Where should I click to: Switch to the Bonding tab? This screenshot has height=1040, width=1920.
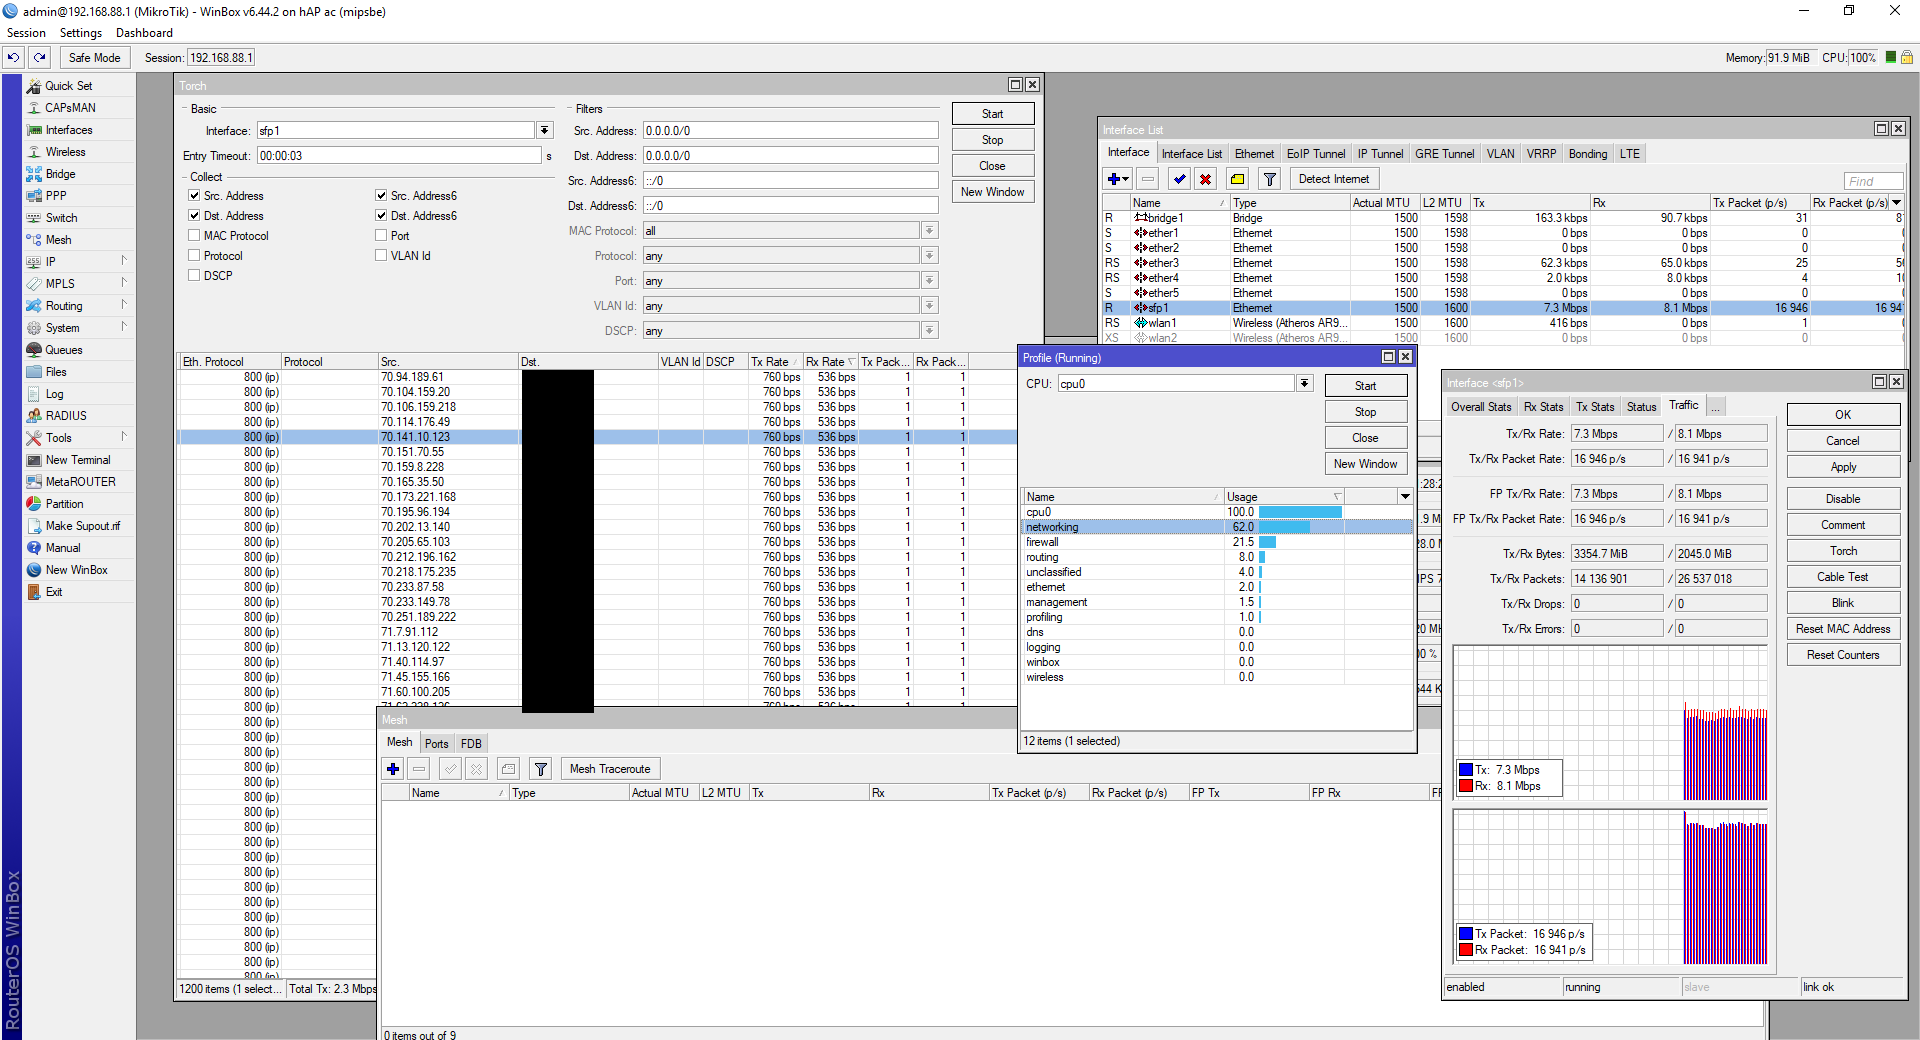pyautogui.click(x=1588, y=154)
